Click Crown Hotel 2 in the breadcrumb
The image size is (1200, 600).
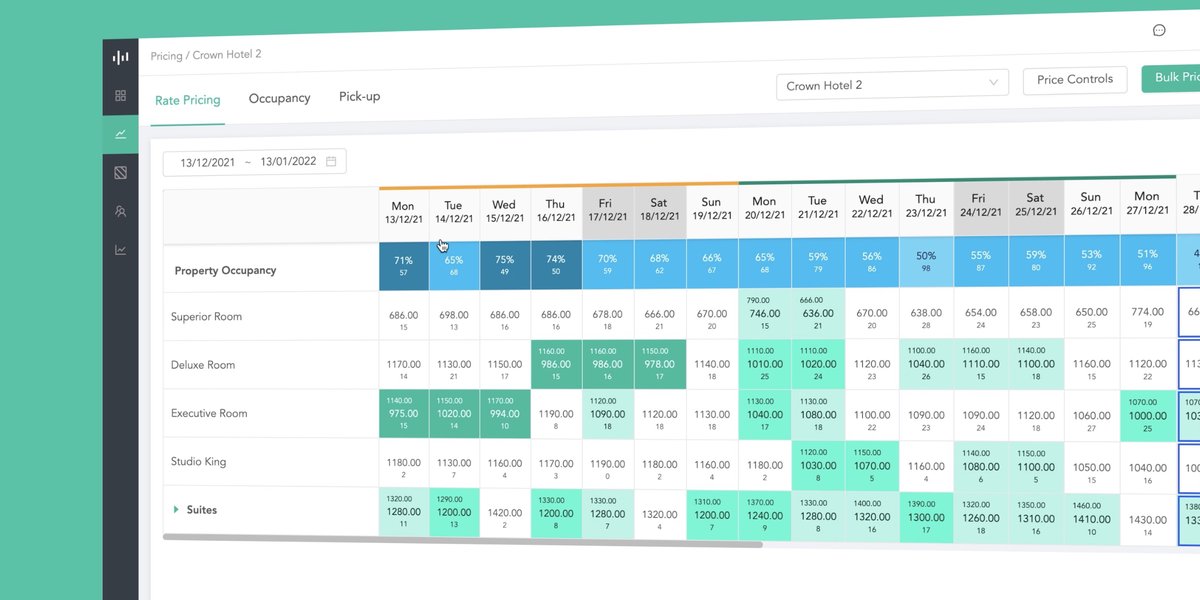(227, 54)
